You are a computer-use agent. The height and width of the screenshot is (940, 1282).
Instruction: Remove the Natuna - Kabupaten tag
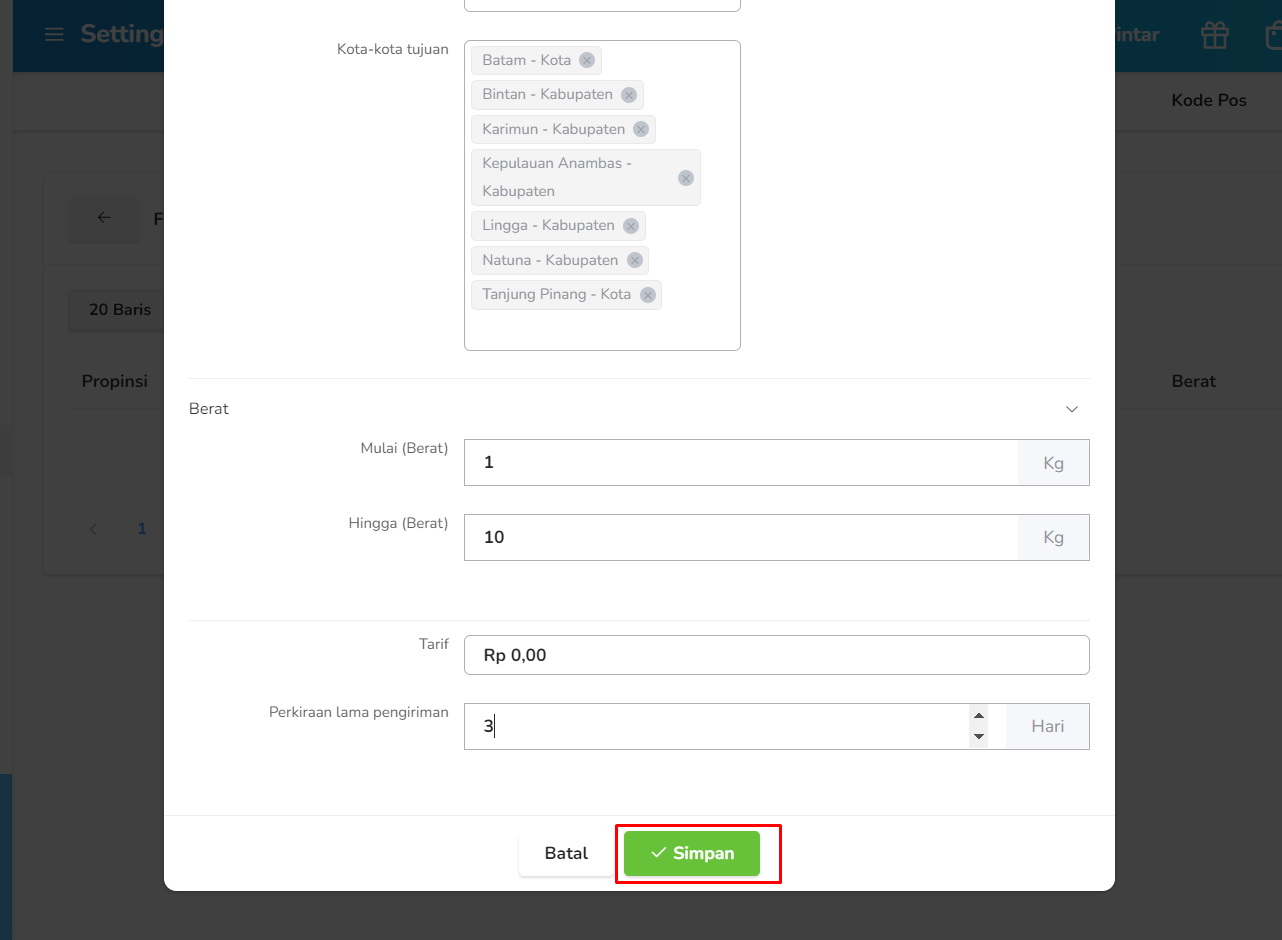click(x=635, y=260)
